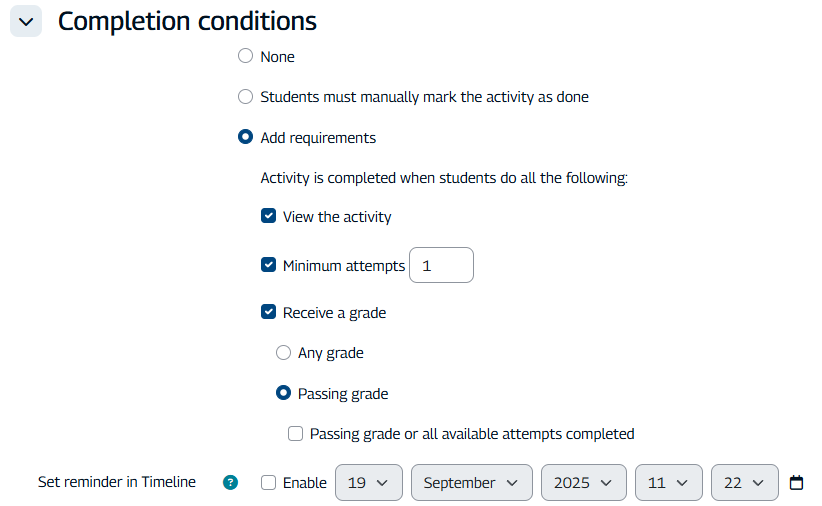Uncheck the View the activity checkbox
822x506 pixels.
pos(268,216)
